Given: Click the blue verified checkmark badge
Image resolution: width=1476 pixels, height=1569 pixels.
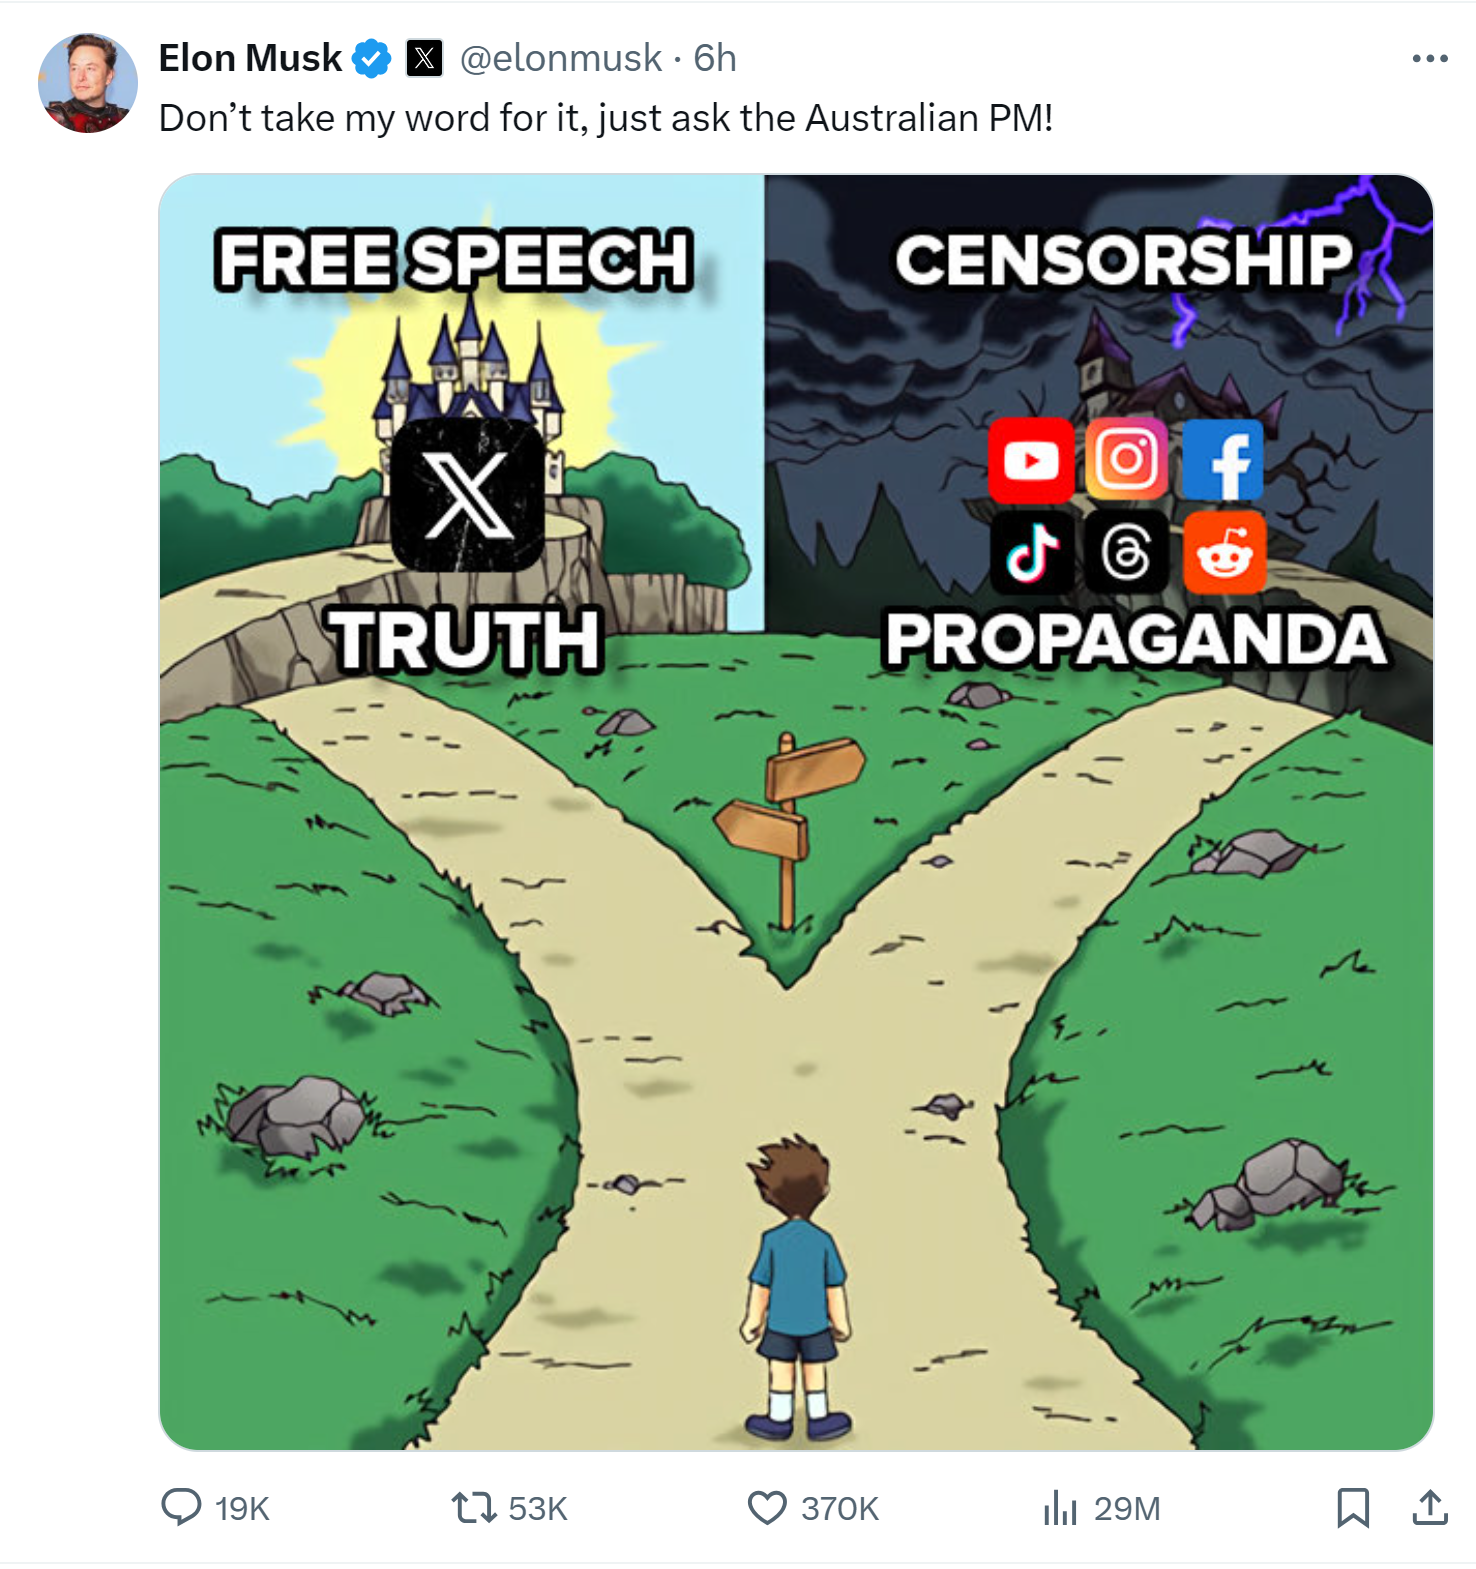Looking at the screenshot, I should (x=371, y=58).
